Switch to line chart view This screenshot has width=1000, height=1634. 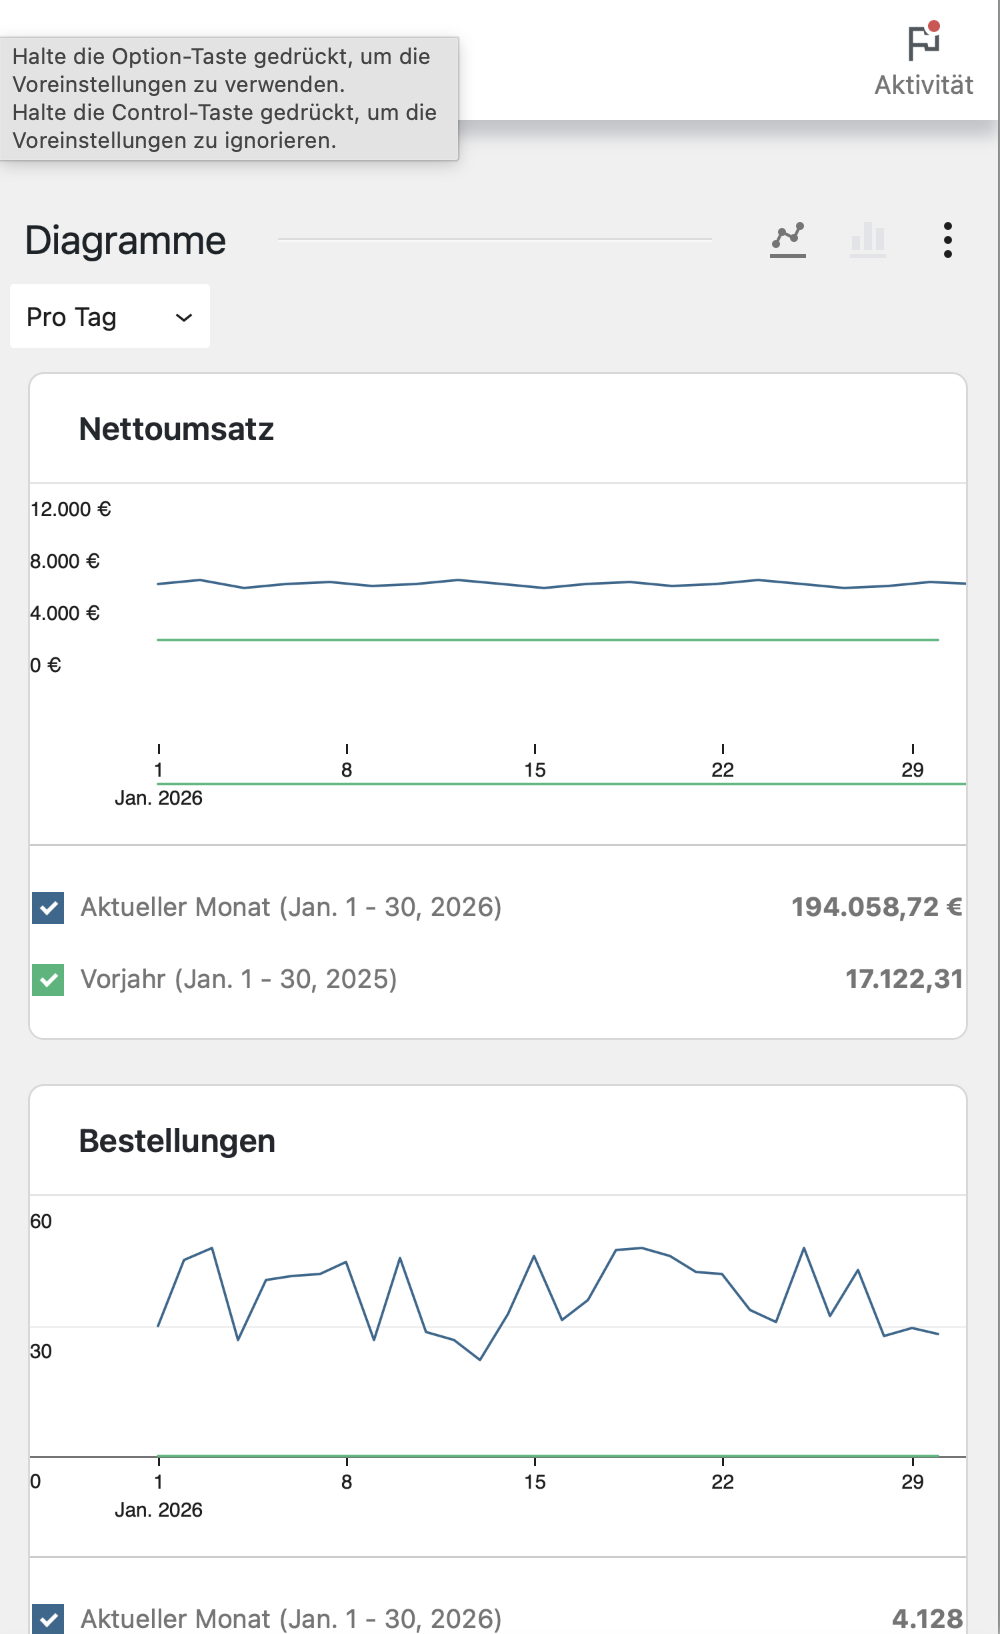[x=788, y=239]
